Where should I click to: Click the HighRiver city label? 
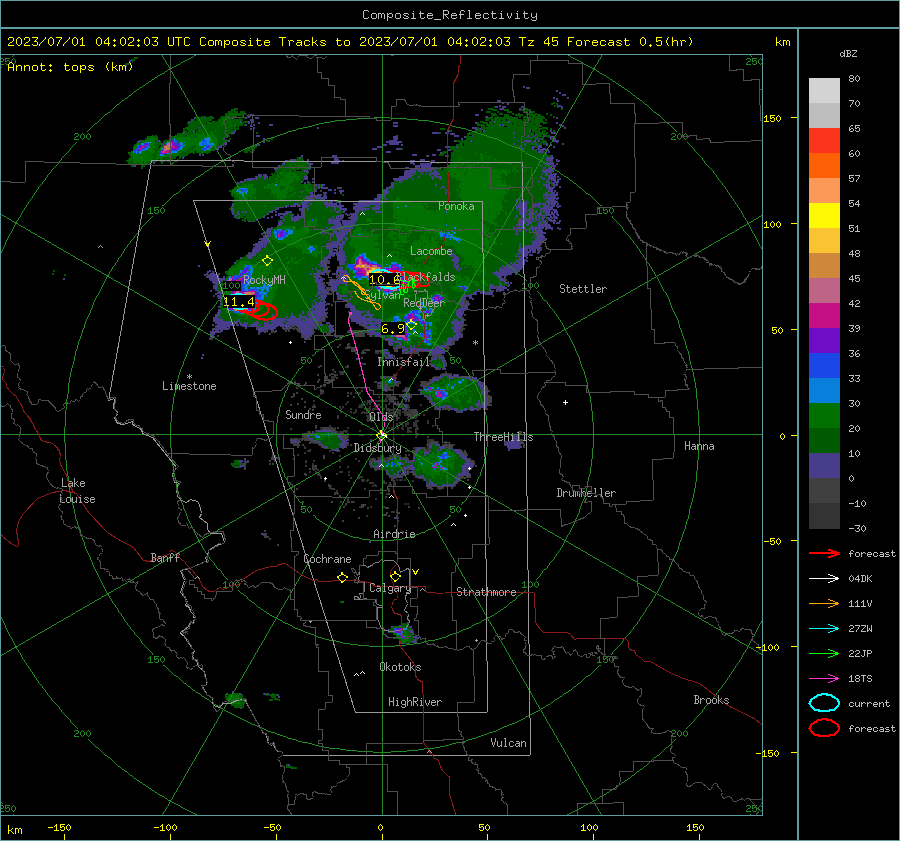point(415,702)
